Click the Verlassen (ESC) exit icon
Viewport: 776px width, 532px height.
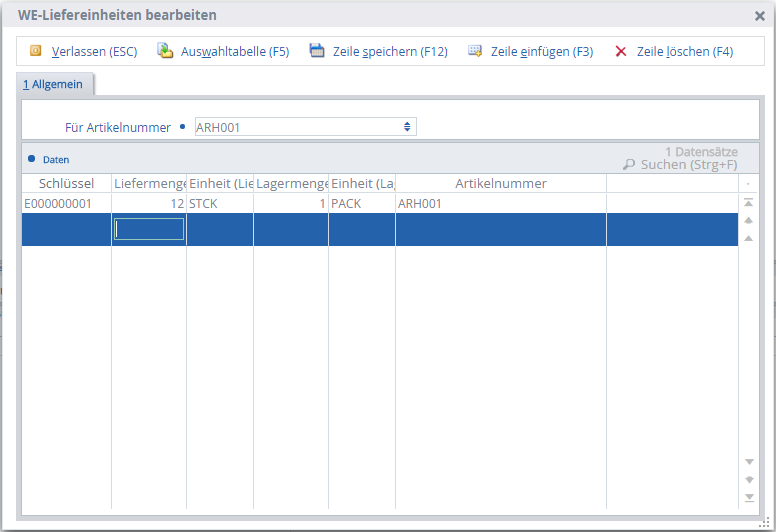click(x=36, y=51)
